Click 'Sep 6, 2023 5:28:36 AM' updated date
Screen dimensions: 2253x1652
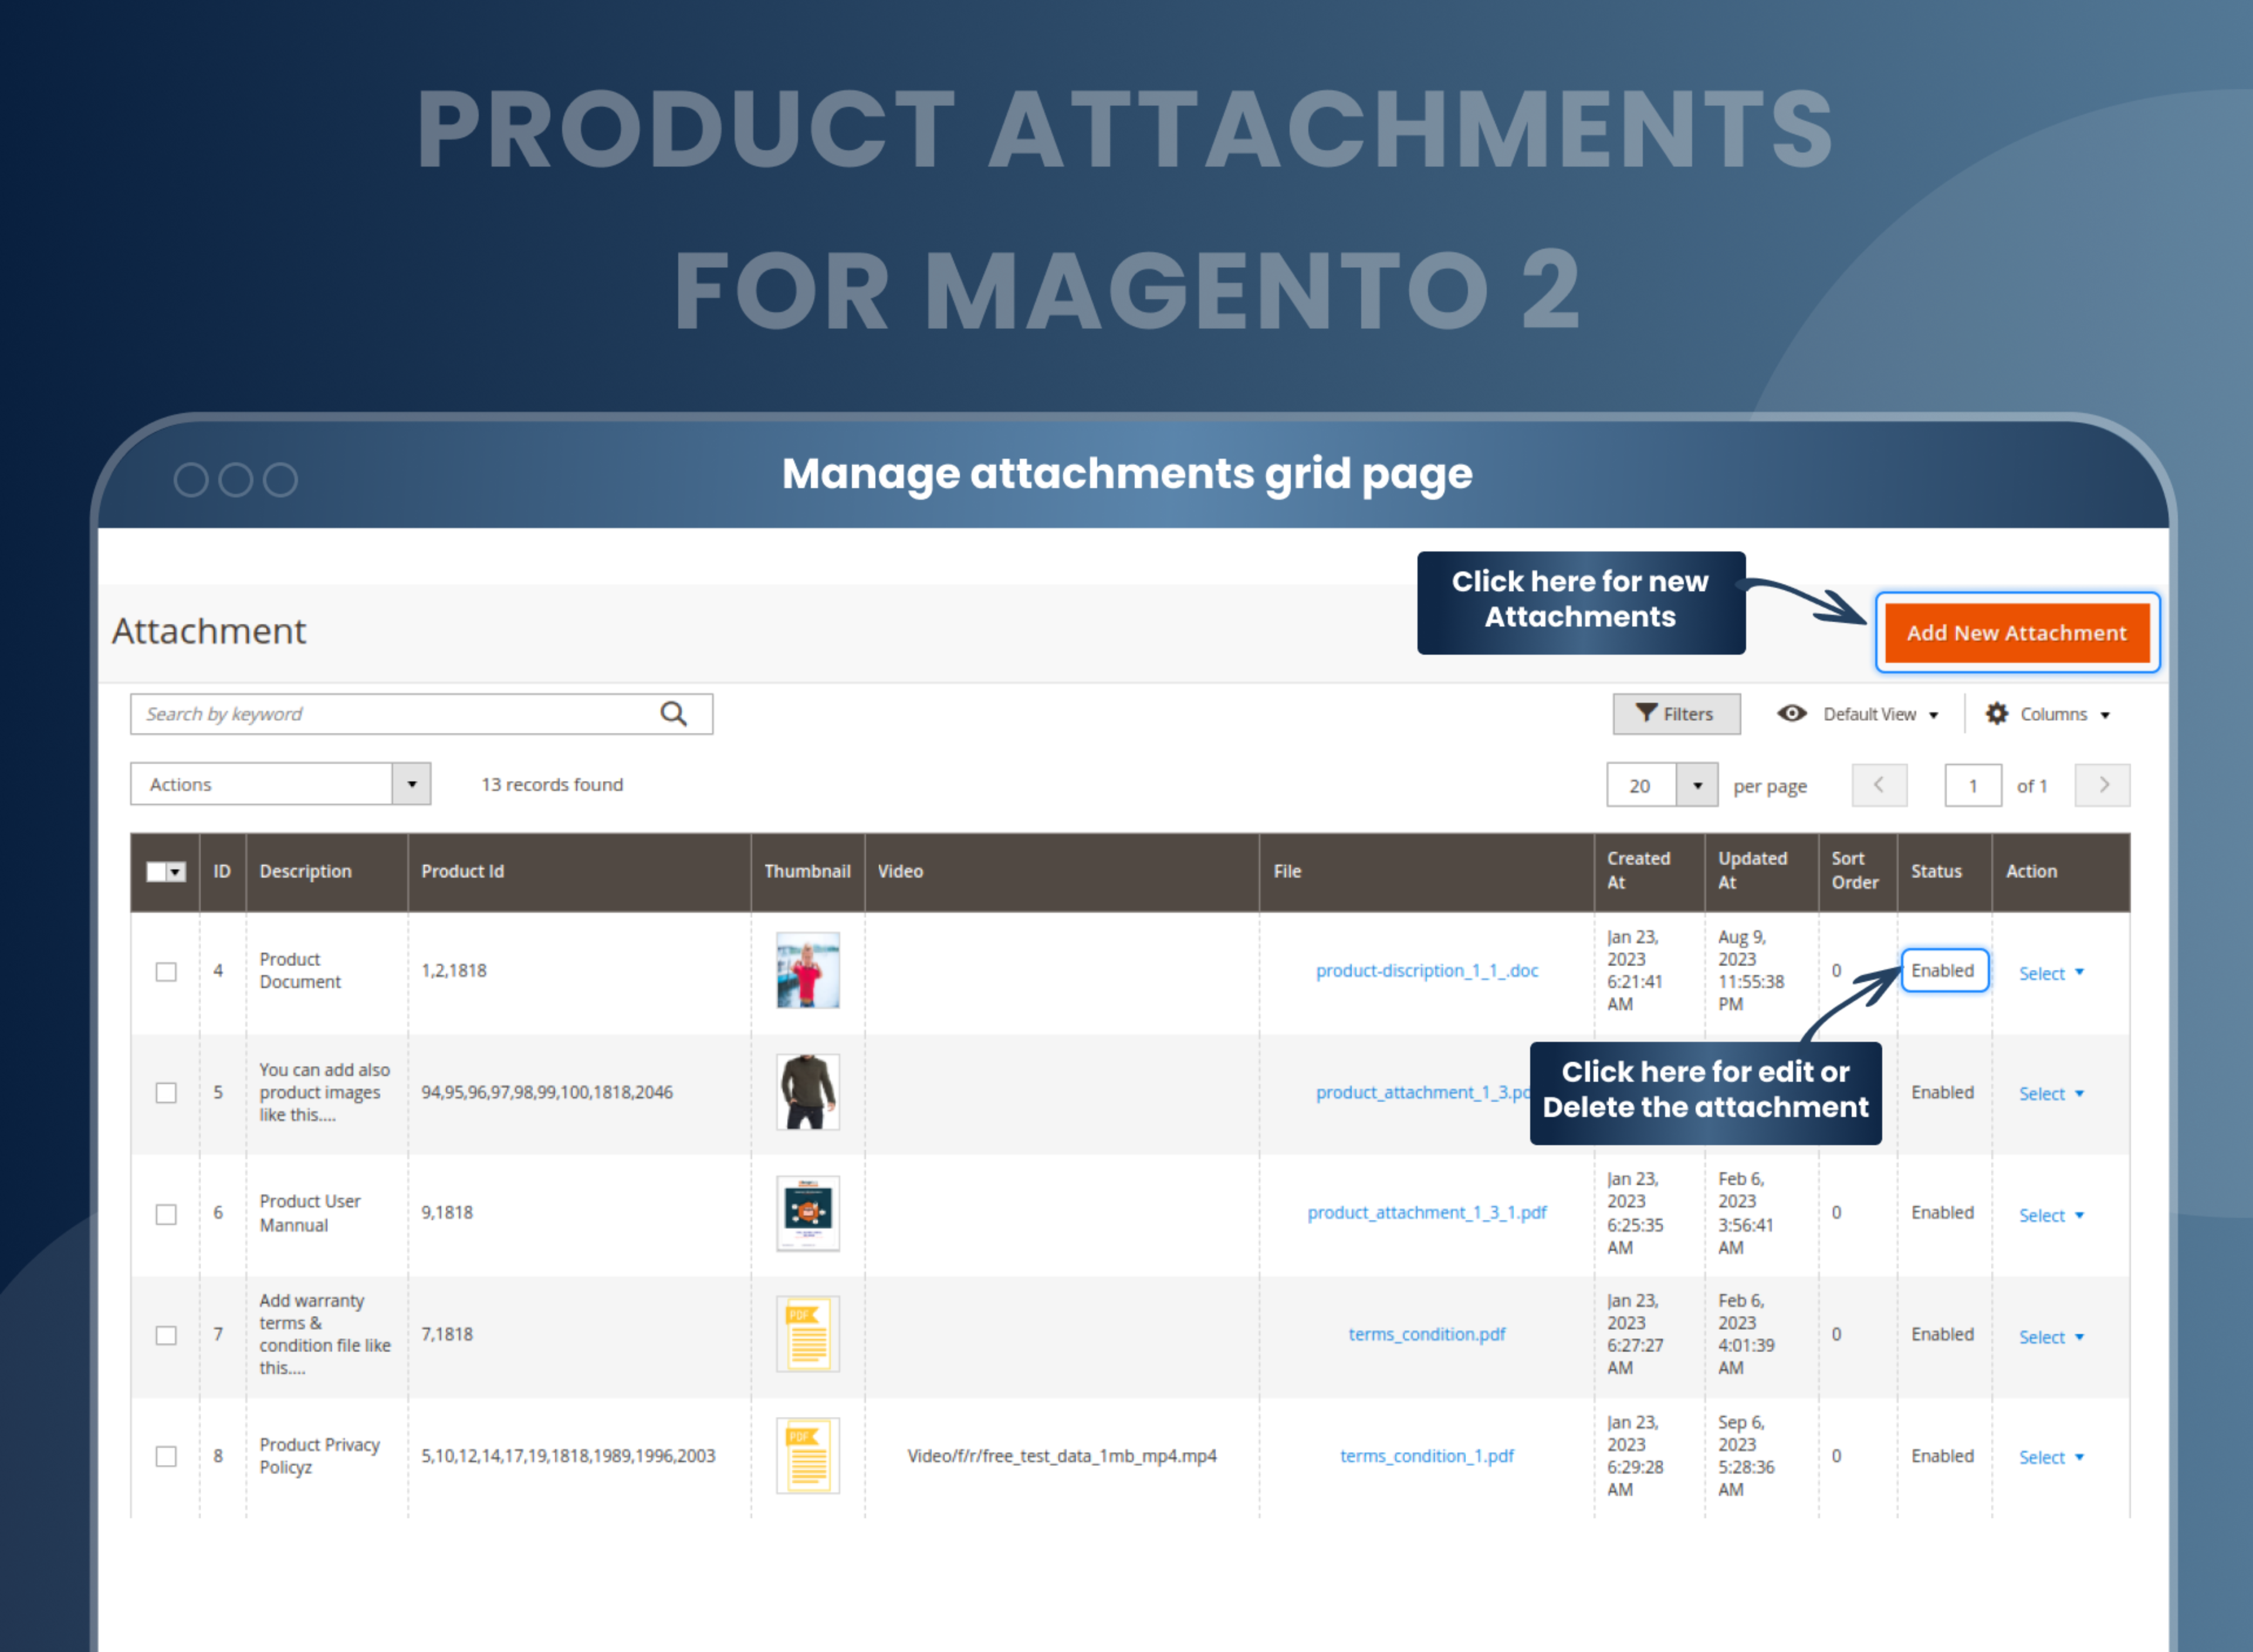click(x=1747, y=1456)
